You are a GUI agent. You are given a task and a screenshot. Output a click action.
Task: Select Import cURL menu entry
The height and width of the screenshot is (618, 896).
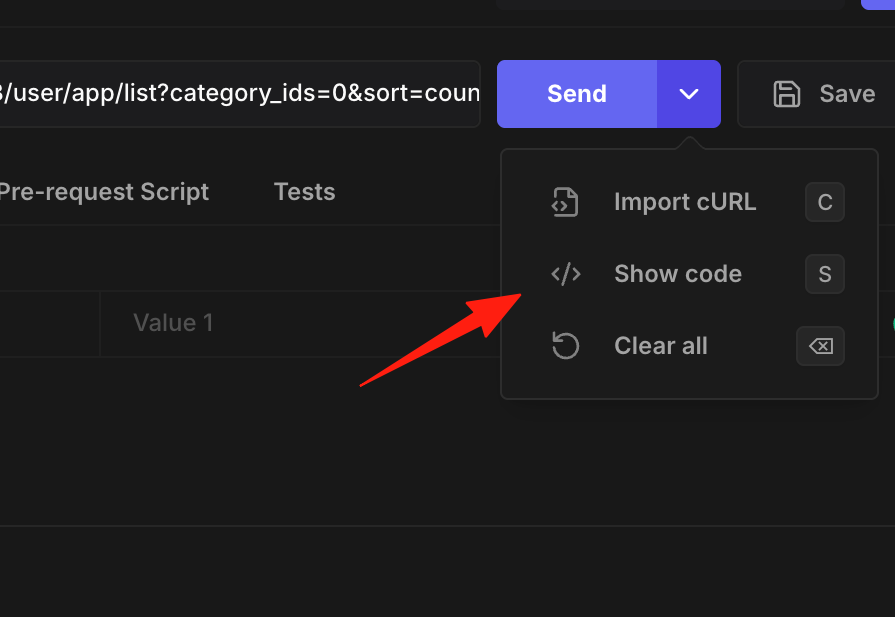click(689, 202)
